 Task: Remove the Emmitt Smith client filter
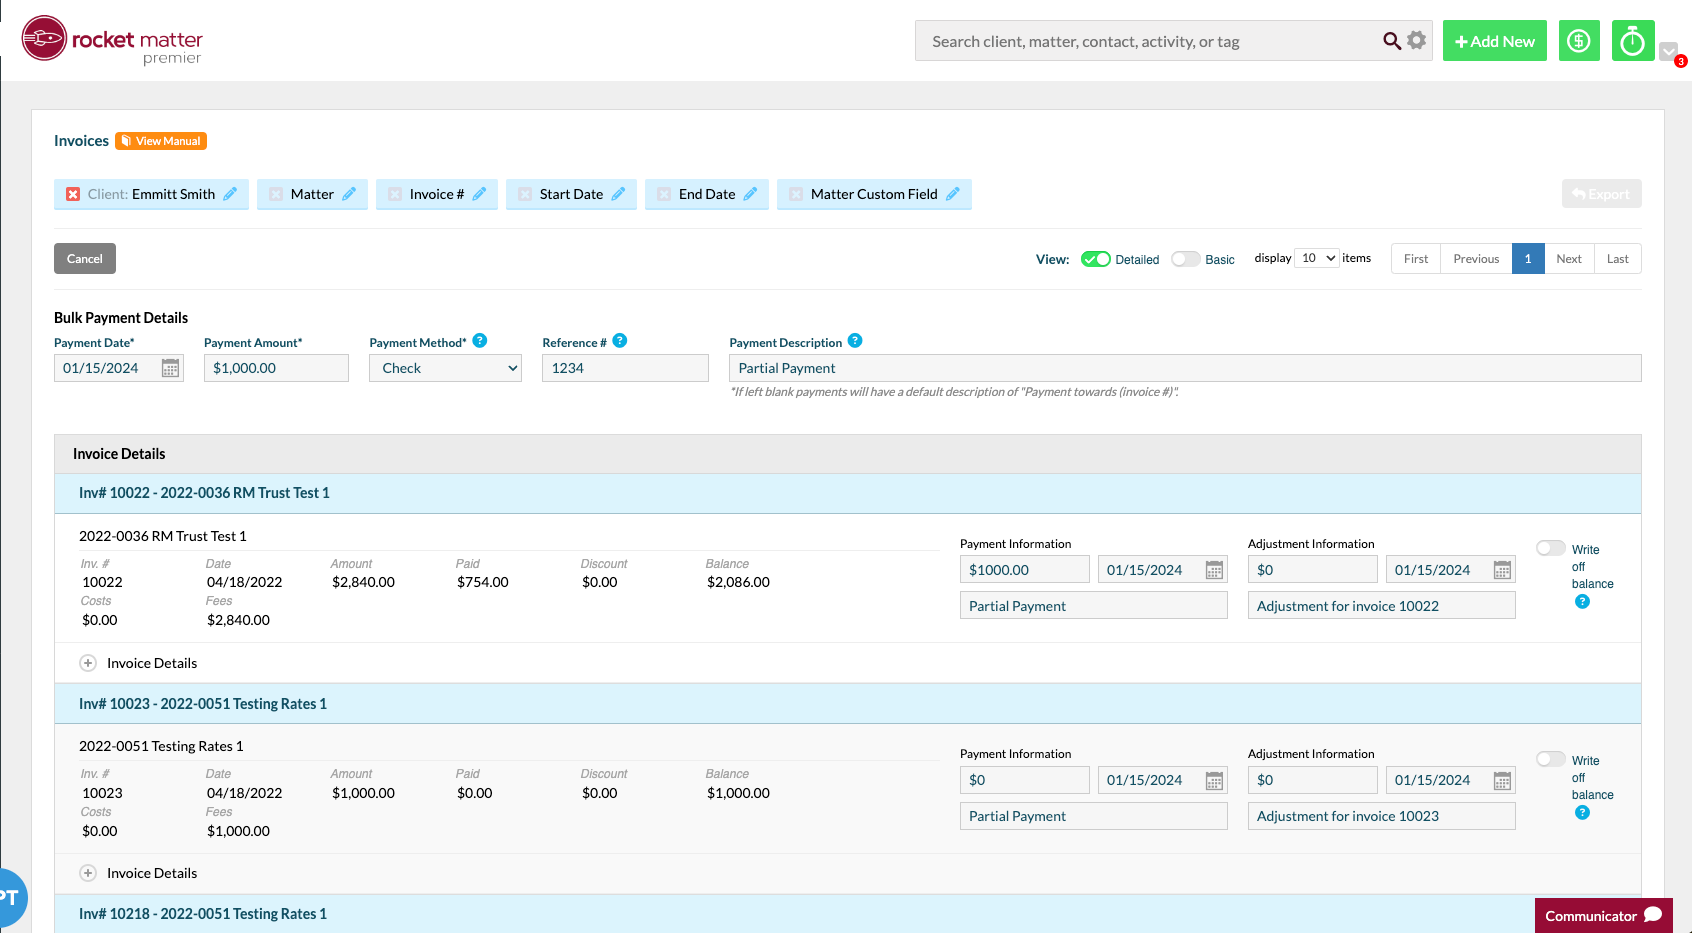tap(73, 194)
